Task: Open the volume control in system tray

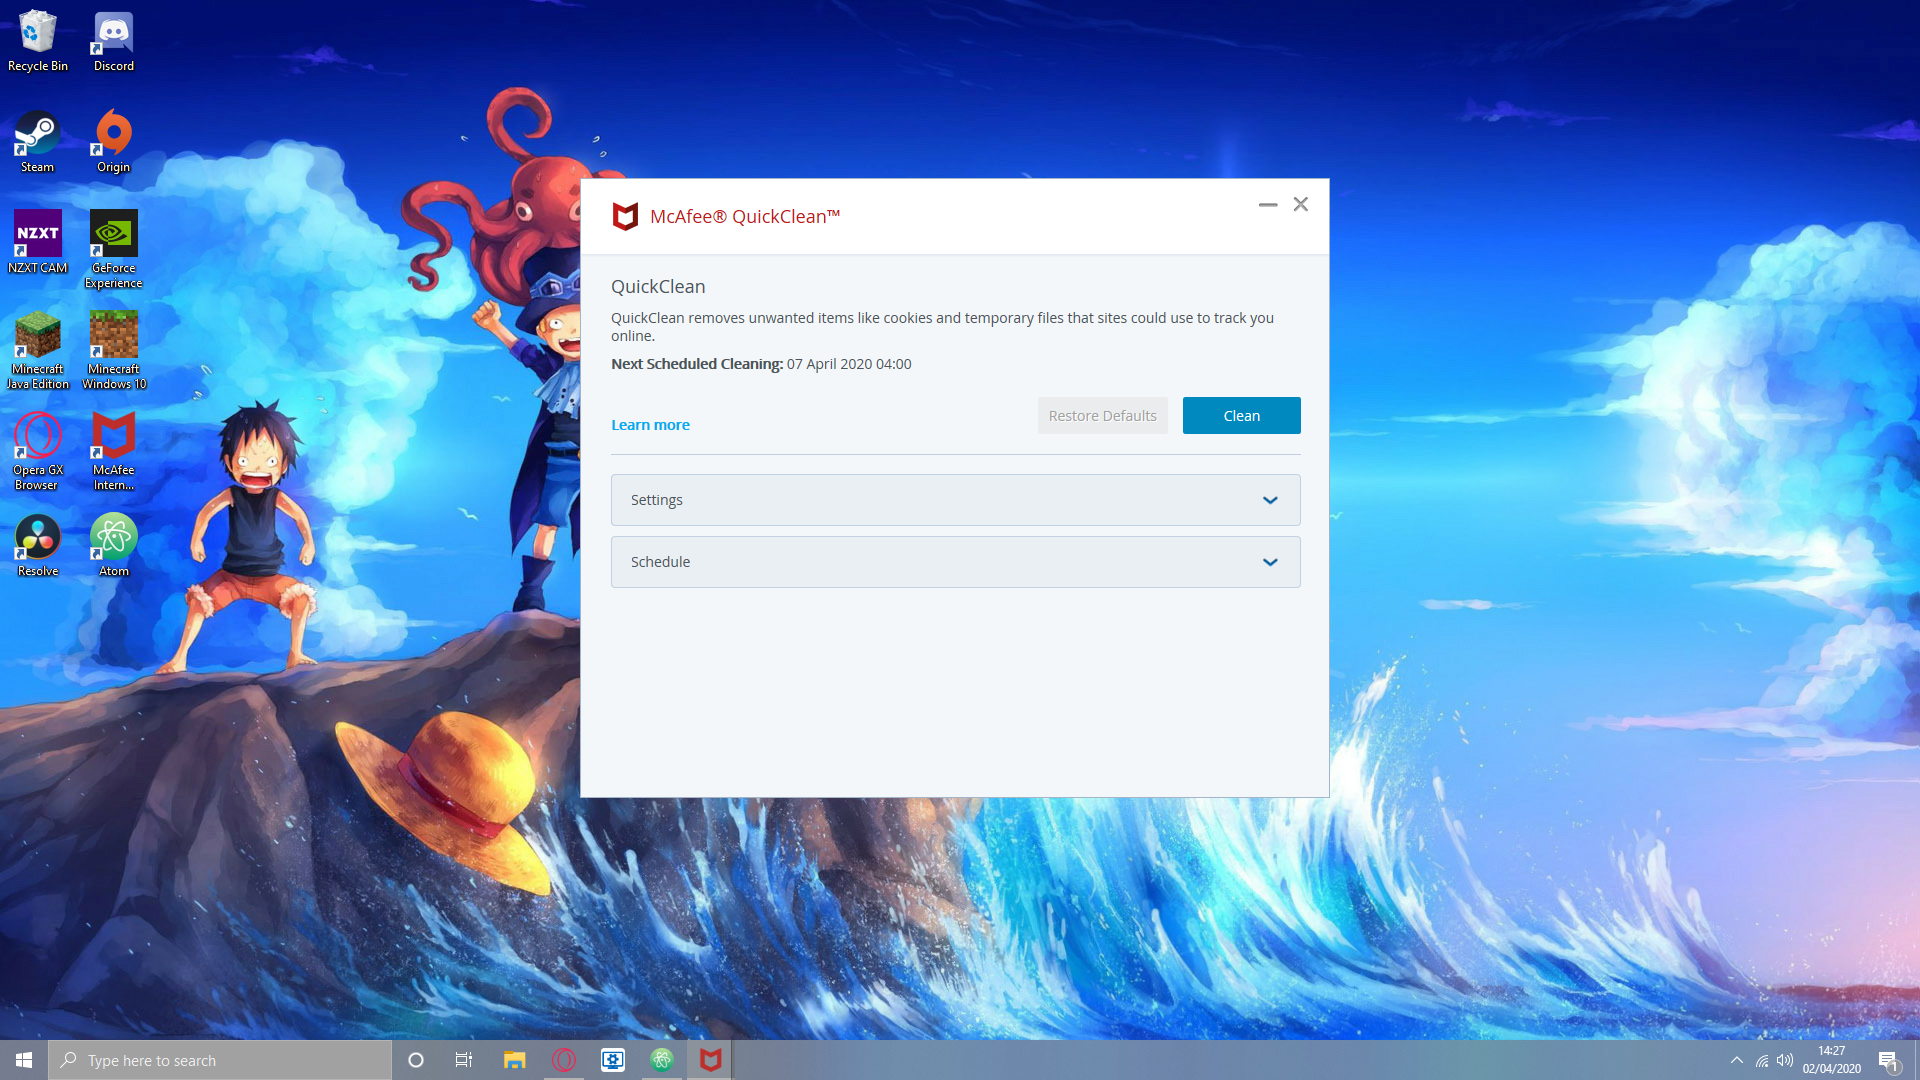Action: coord(1785,1060)
